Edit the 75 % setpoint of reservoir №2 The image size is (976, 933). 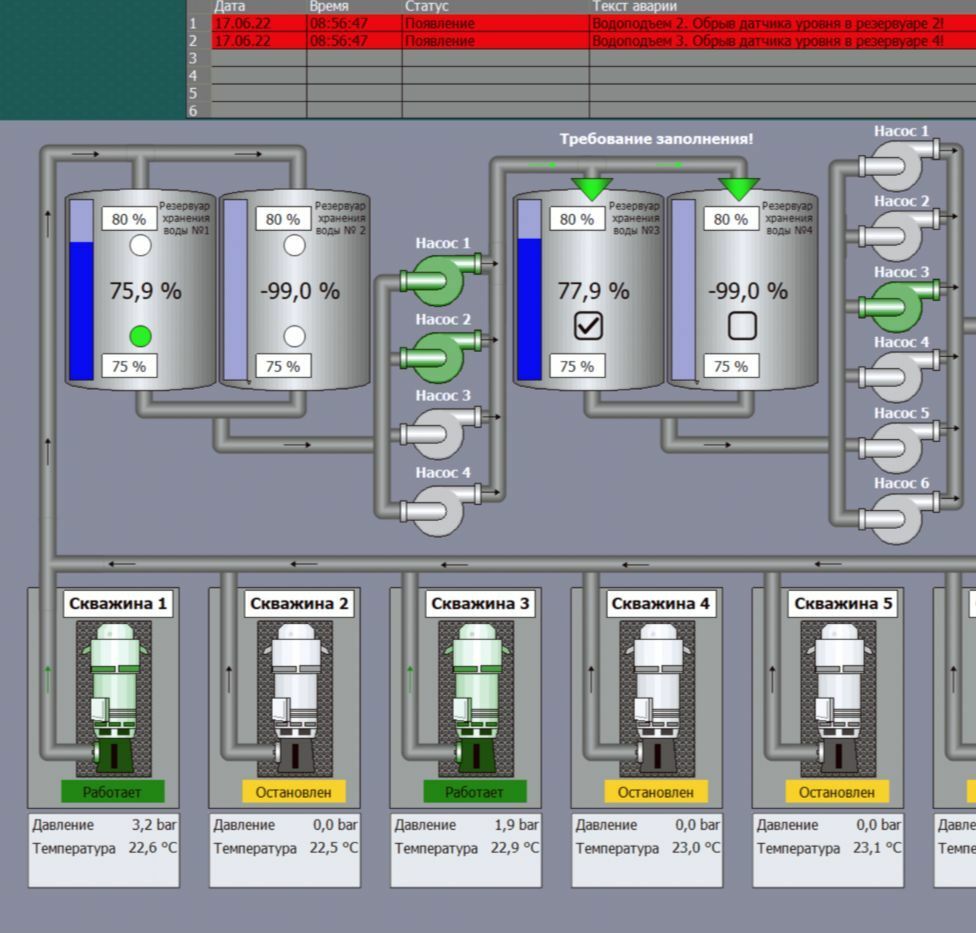284,366
